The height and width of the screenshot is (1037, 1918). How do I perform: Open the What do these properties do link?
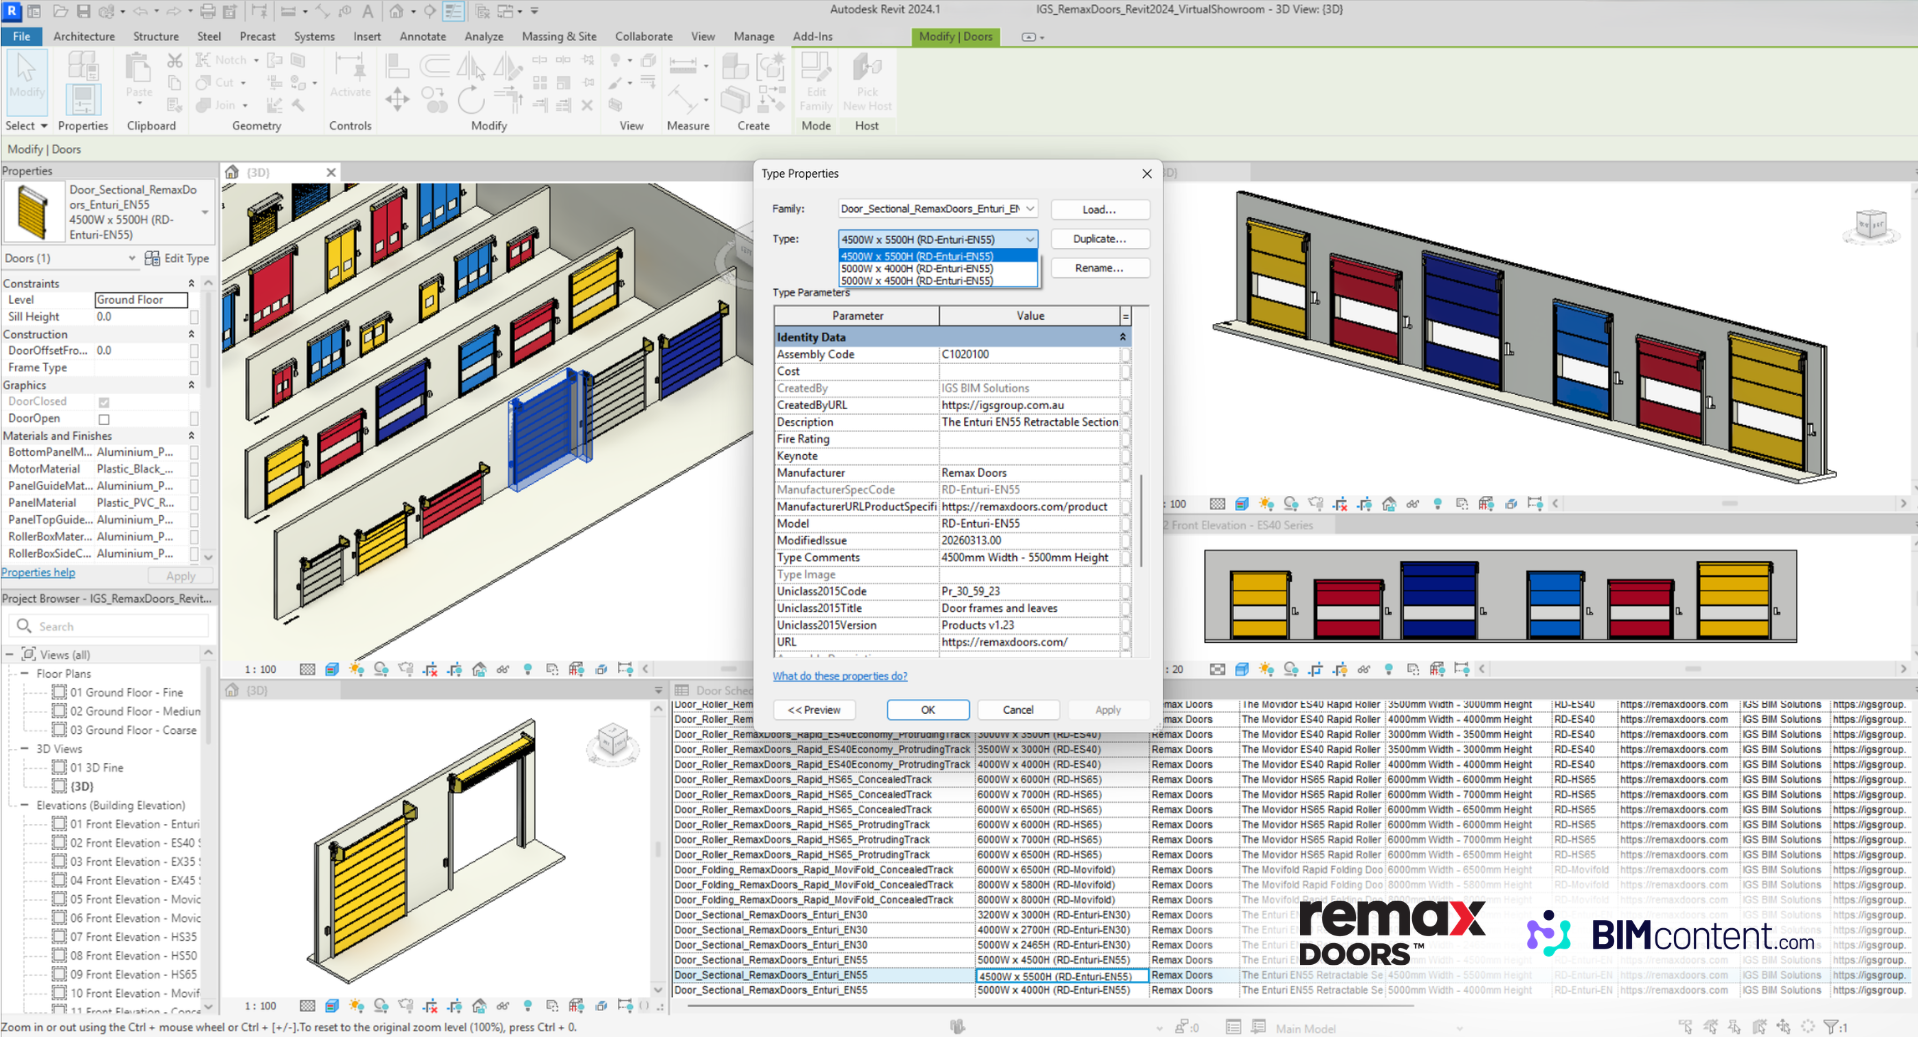tap(840, 676)
